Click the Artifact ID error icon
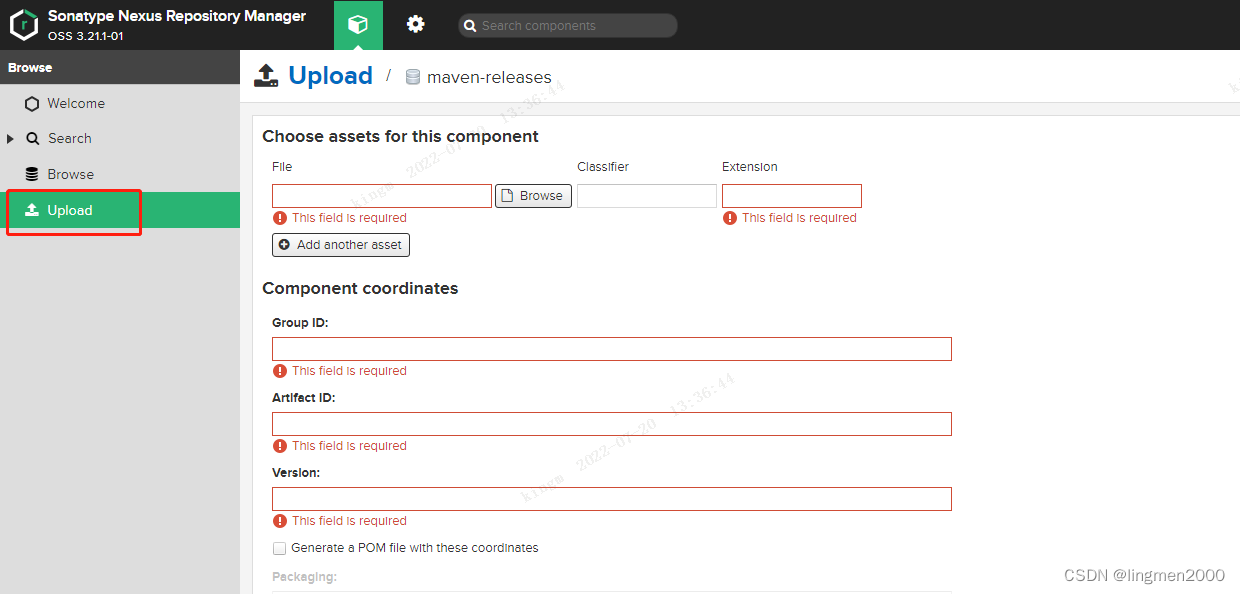Screen dimensions: 1240x594 tap(280, 446)
